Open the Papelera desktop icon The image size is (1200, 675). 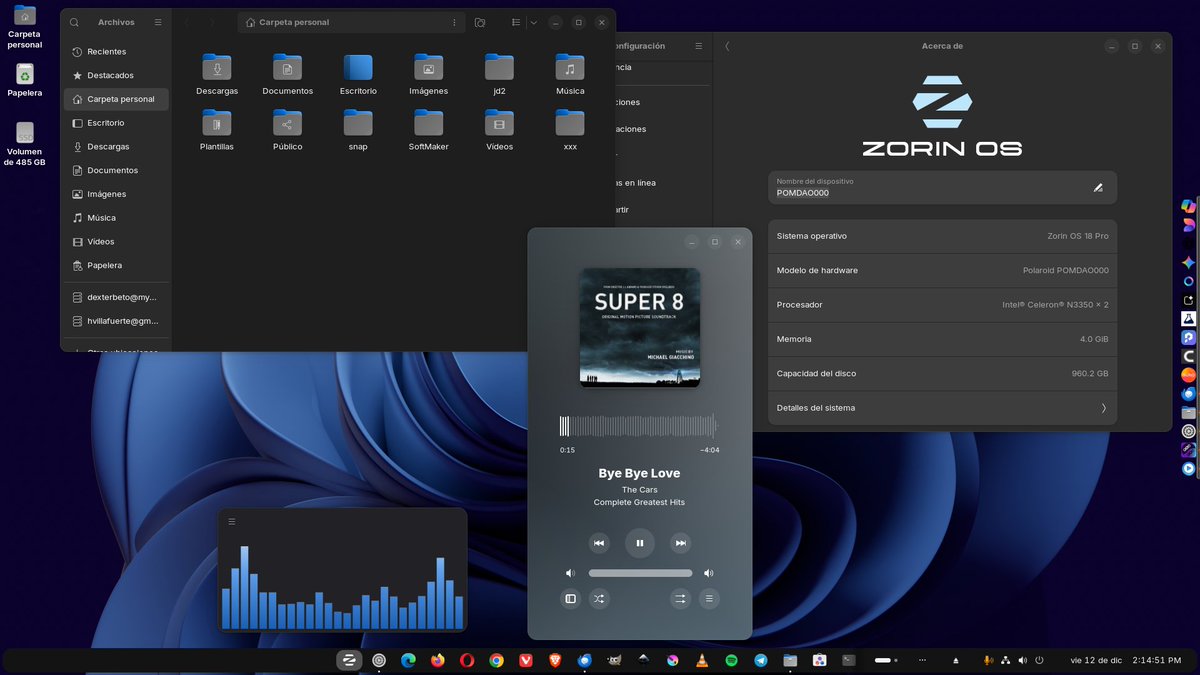25,81
